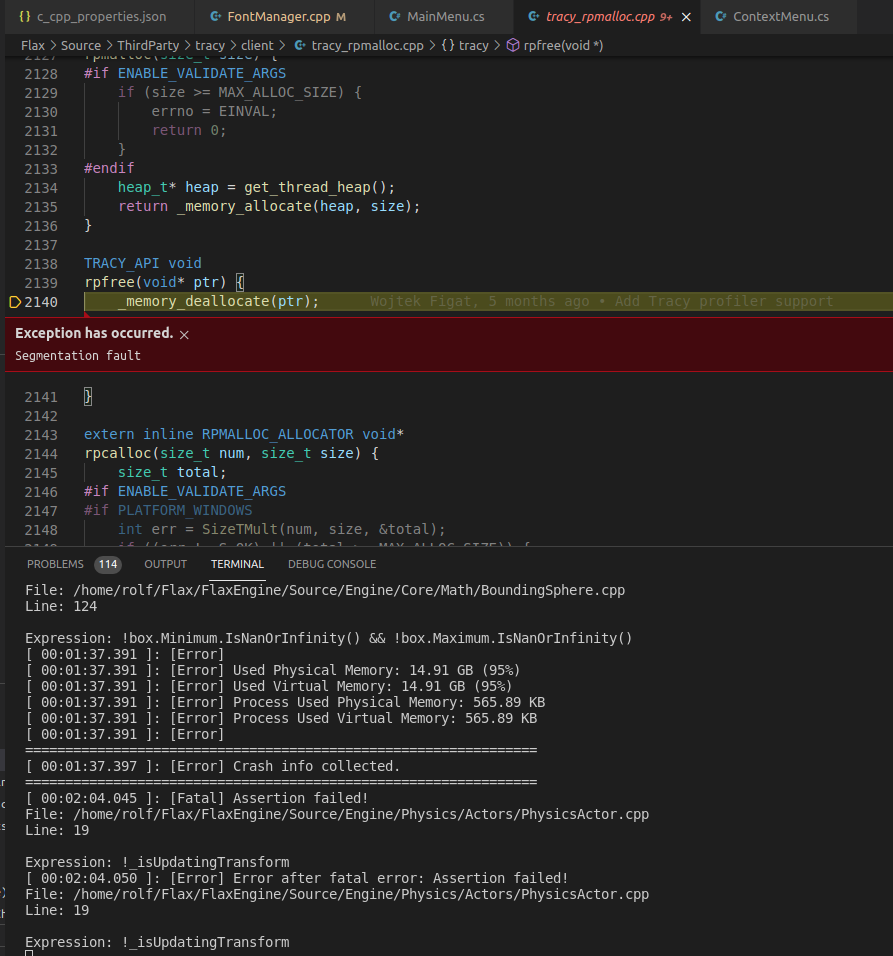
Task: Click the 114 badge next to PROBLEMS
Action: [107, 563]
